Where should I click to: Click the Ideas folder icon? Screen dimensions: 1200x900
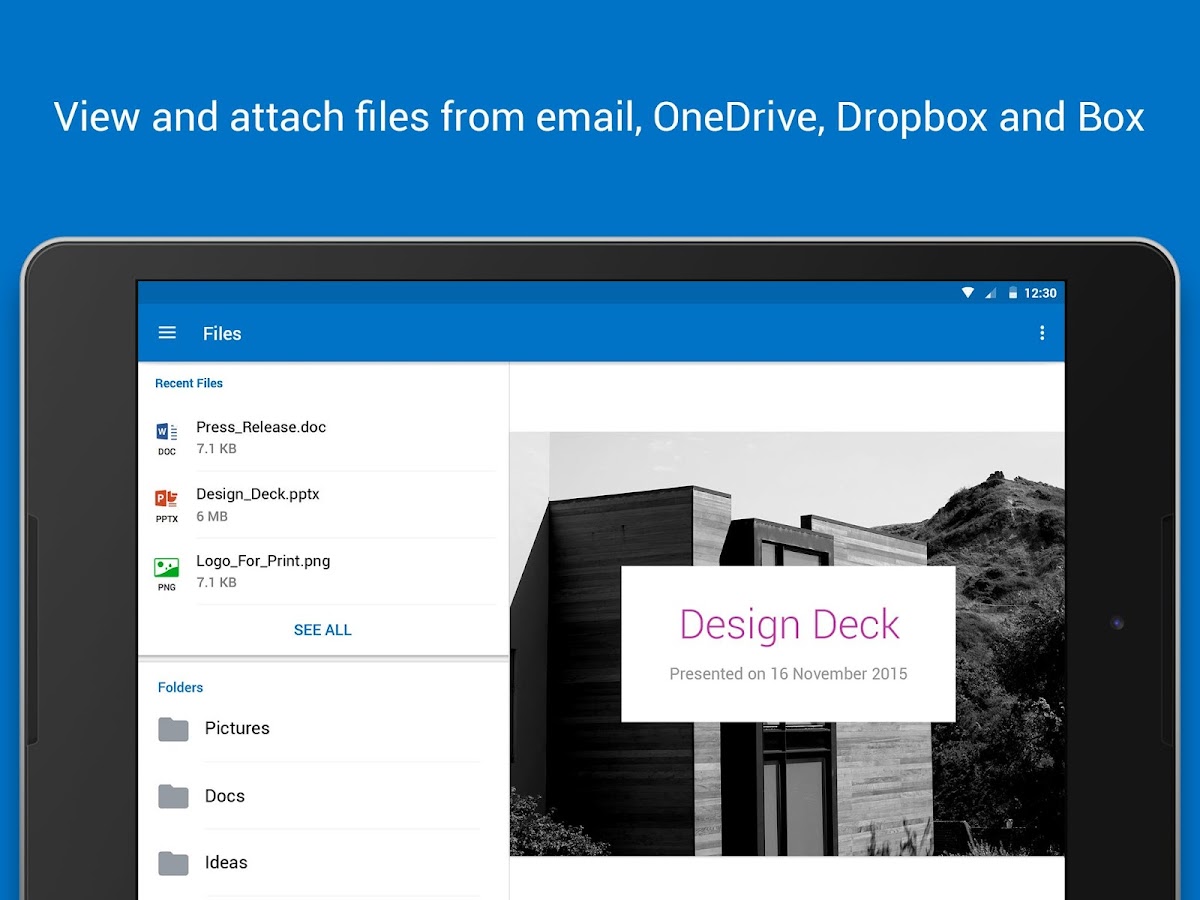(x=172, y=863)
